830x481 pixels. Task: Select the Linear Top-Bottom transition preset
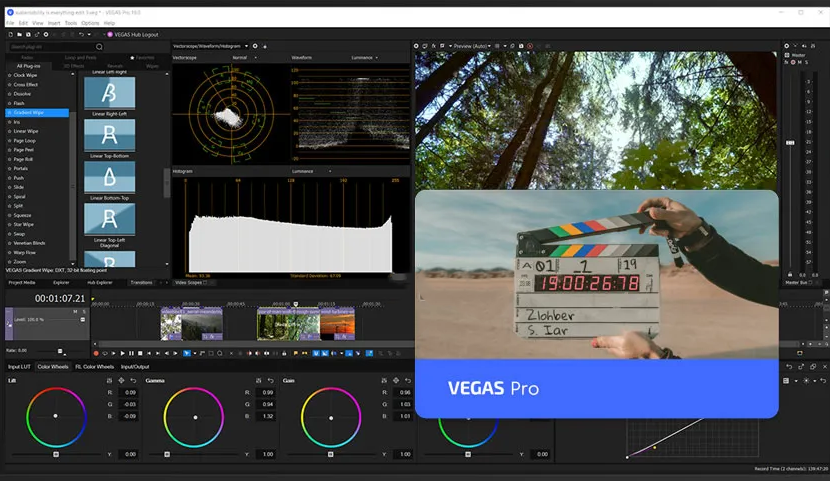tap(110, 135)
